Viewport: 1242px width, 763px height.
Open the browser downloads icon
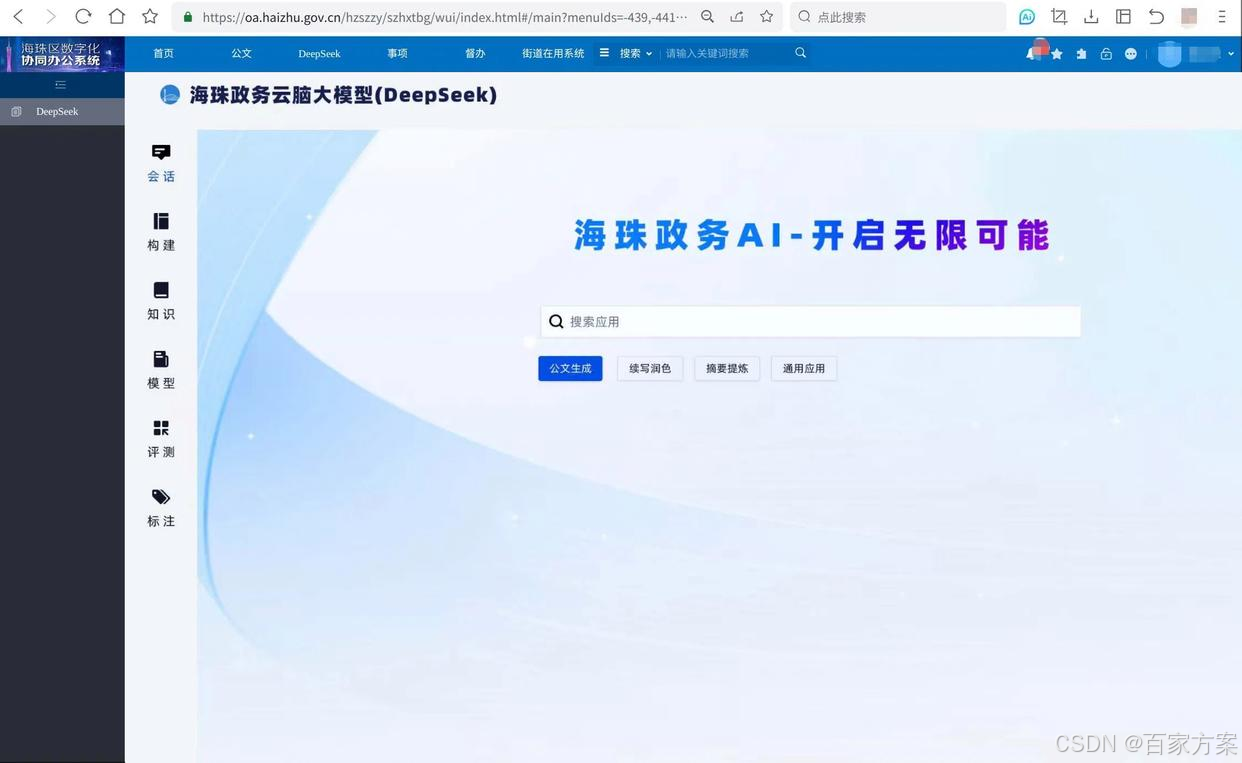(x=1091, y=16)
